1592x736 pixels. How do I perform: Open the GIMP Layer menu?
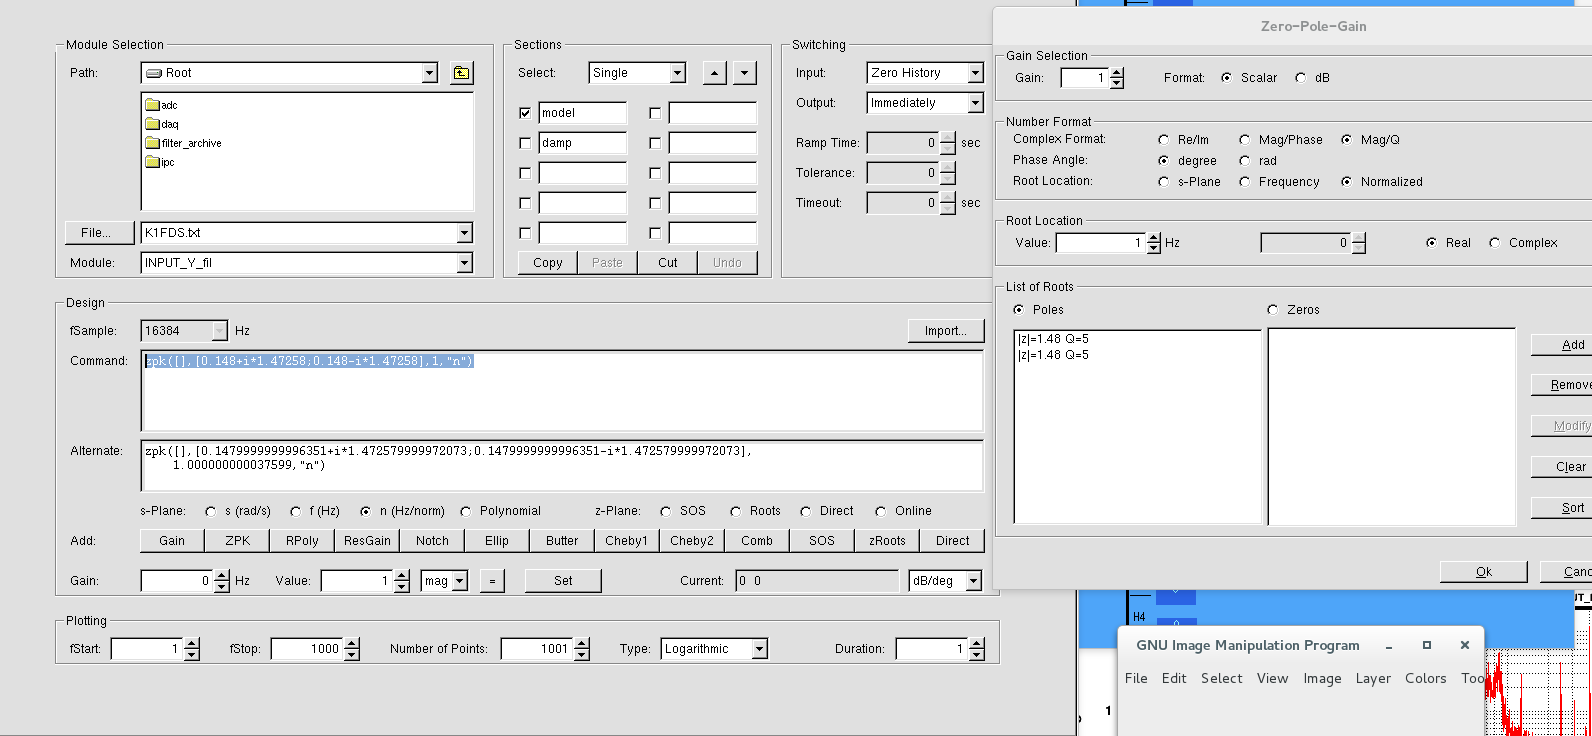tap(1373, 678)
